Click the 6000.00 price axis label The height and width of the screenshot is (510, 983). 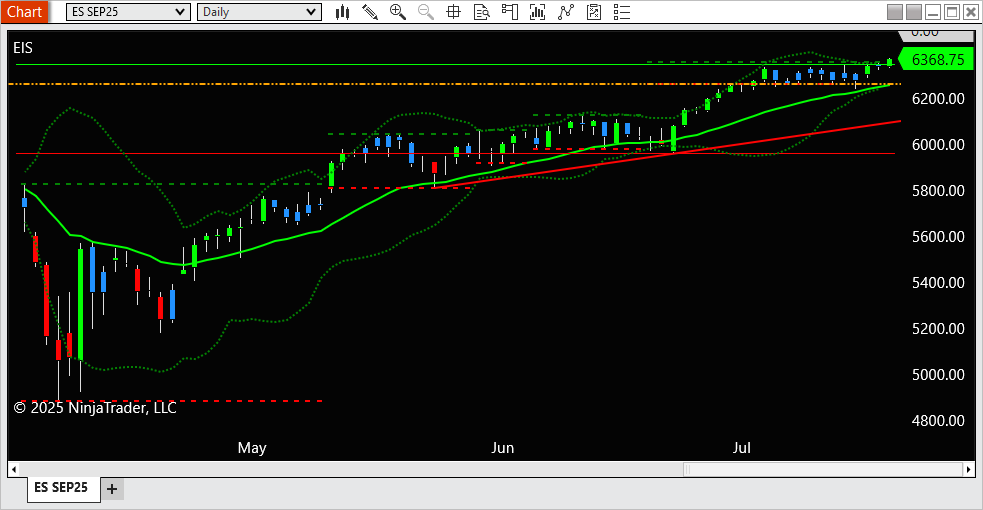pos(938,145)
